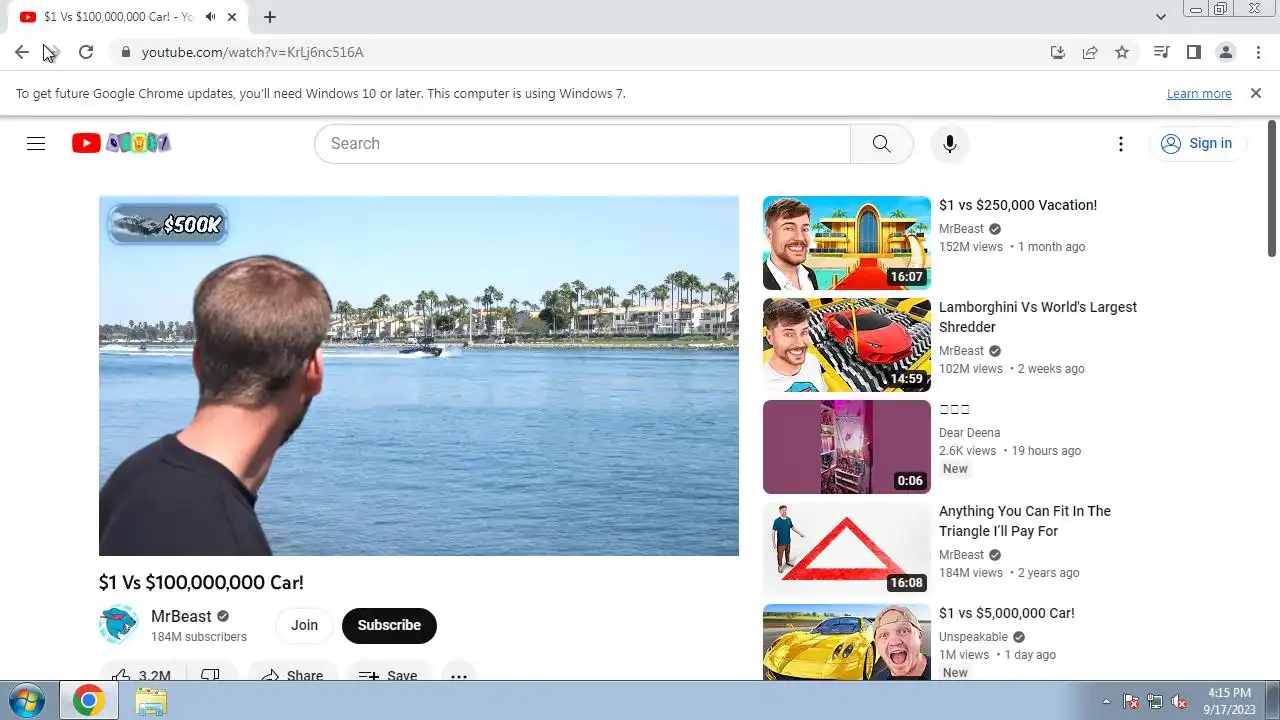Image resolution: width=1280 pixels, height=720 pixels.
Task: Click the Dear Deena channel name
Action: pyautogui.click(x=969, y=433)
